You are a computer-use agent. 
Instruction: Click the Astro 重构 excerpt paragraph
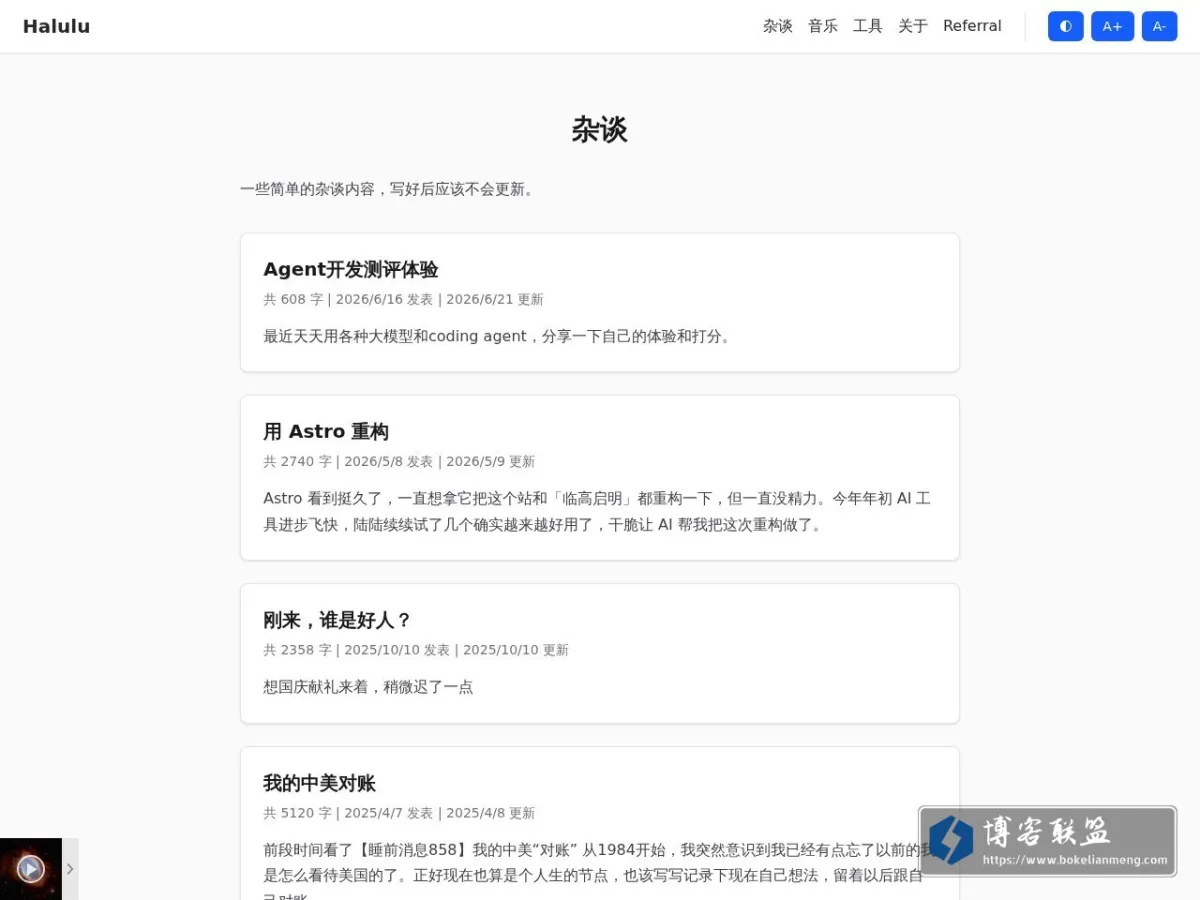pos(598,511)
